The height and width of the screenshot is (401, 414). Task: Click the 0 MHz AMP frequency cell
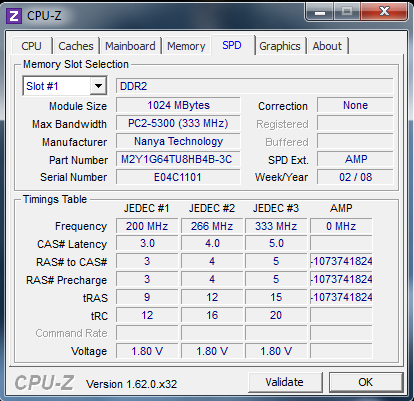coord(341,226)
